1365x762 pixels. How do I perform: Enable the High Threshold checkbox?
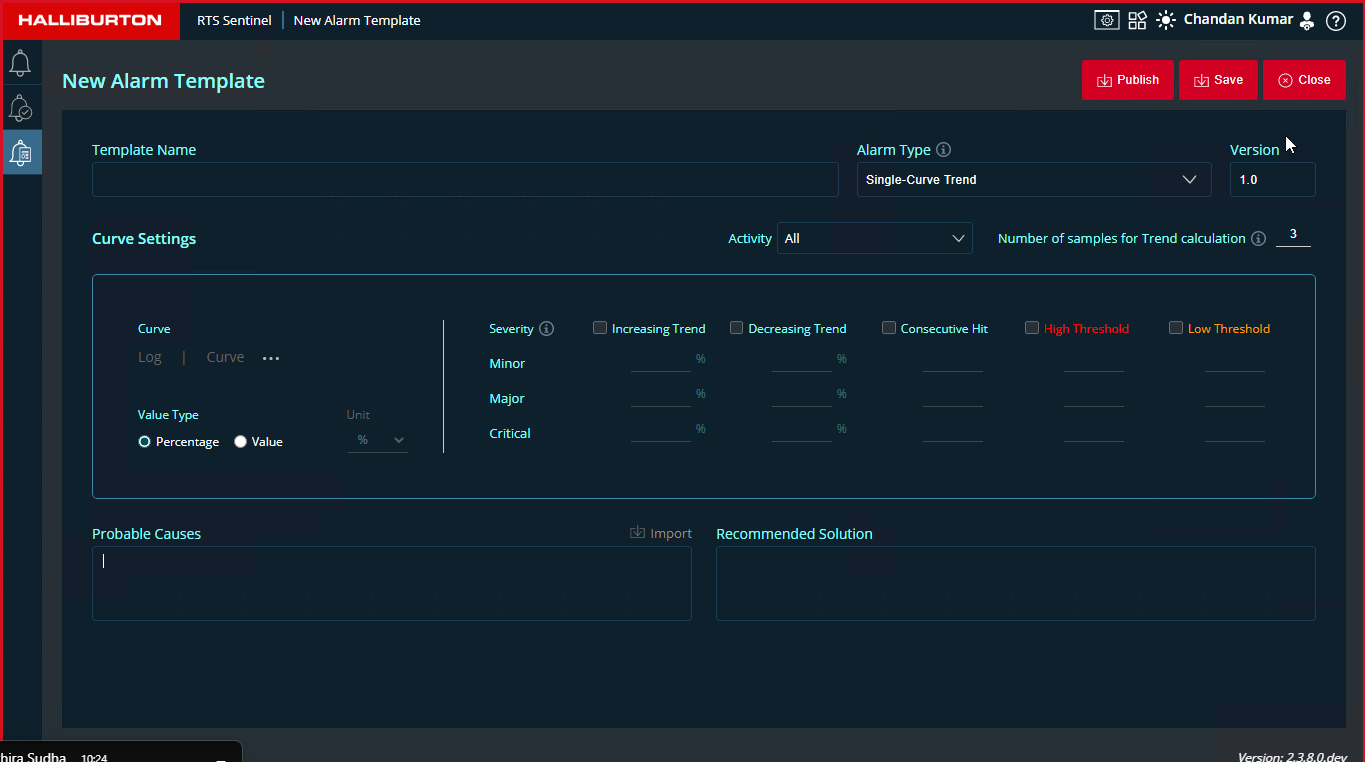click(1032, 328)
